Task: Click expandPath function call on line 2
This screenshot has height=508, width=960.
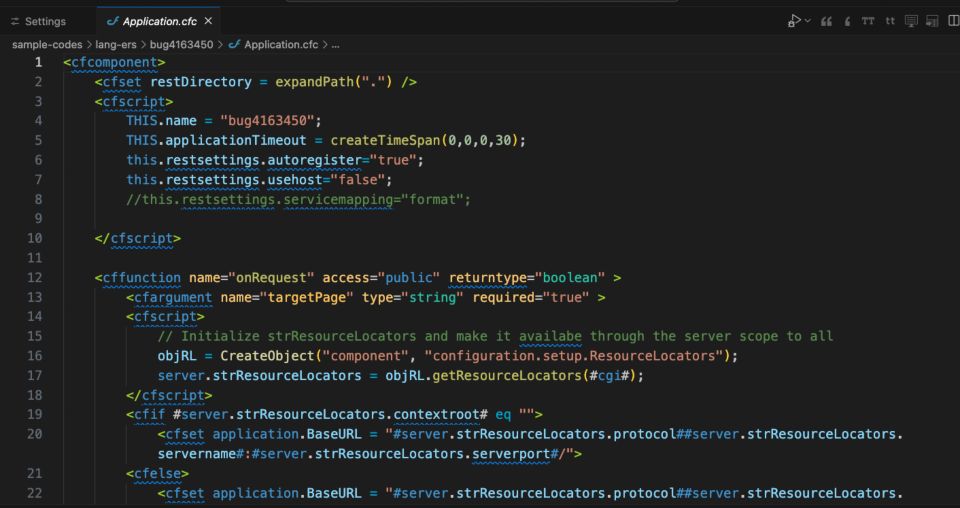Action: [314, 81]
